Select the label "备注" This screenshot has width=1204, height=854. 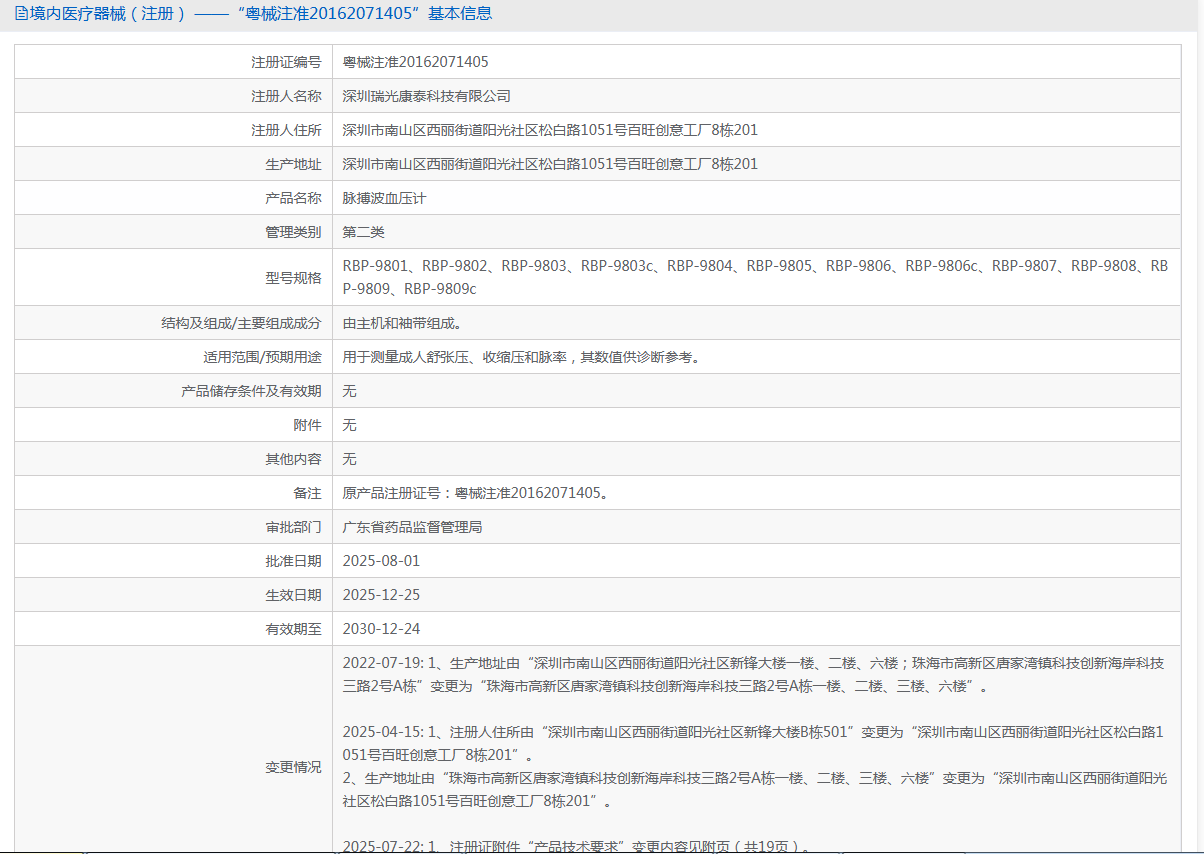tap(307, 493)
